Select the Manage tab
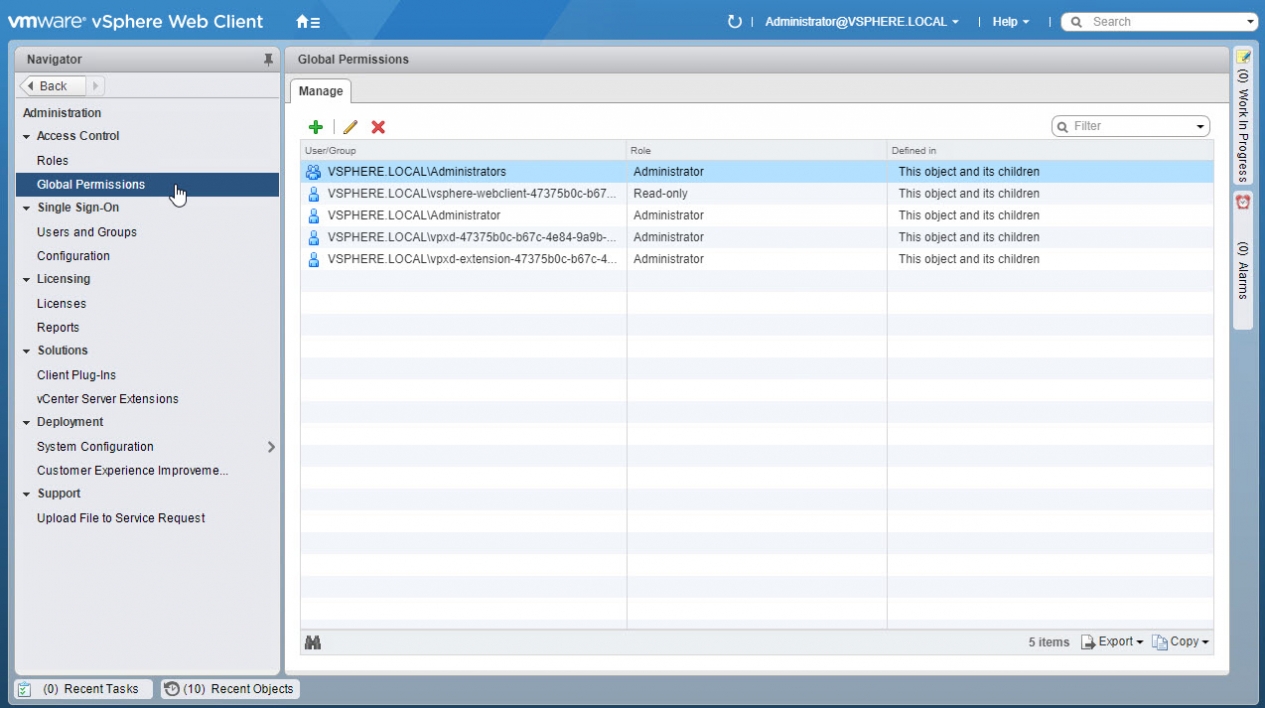The height and width of the screenshot is (708, 1265). pyautogui.click(x=321, y=91)
